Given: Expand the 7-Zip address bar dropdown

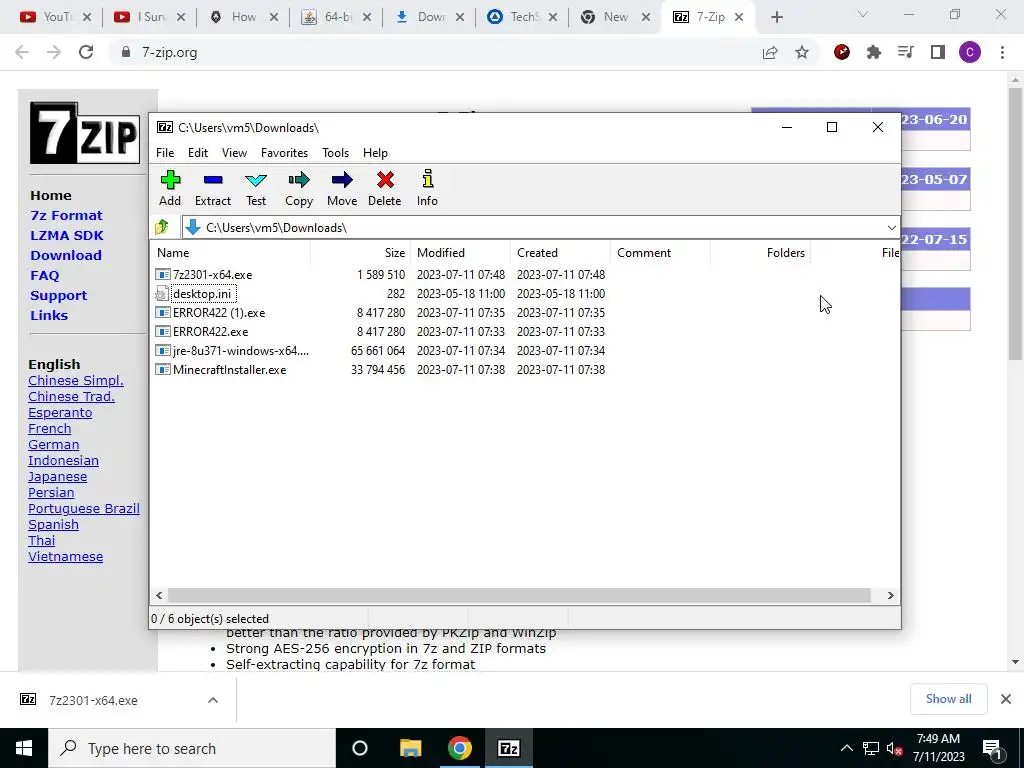Looking at the screenshot, I should [891, 227].
